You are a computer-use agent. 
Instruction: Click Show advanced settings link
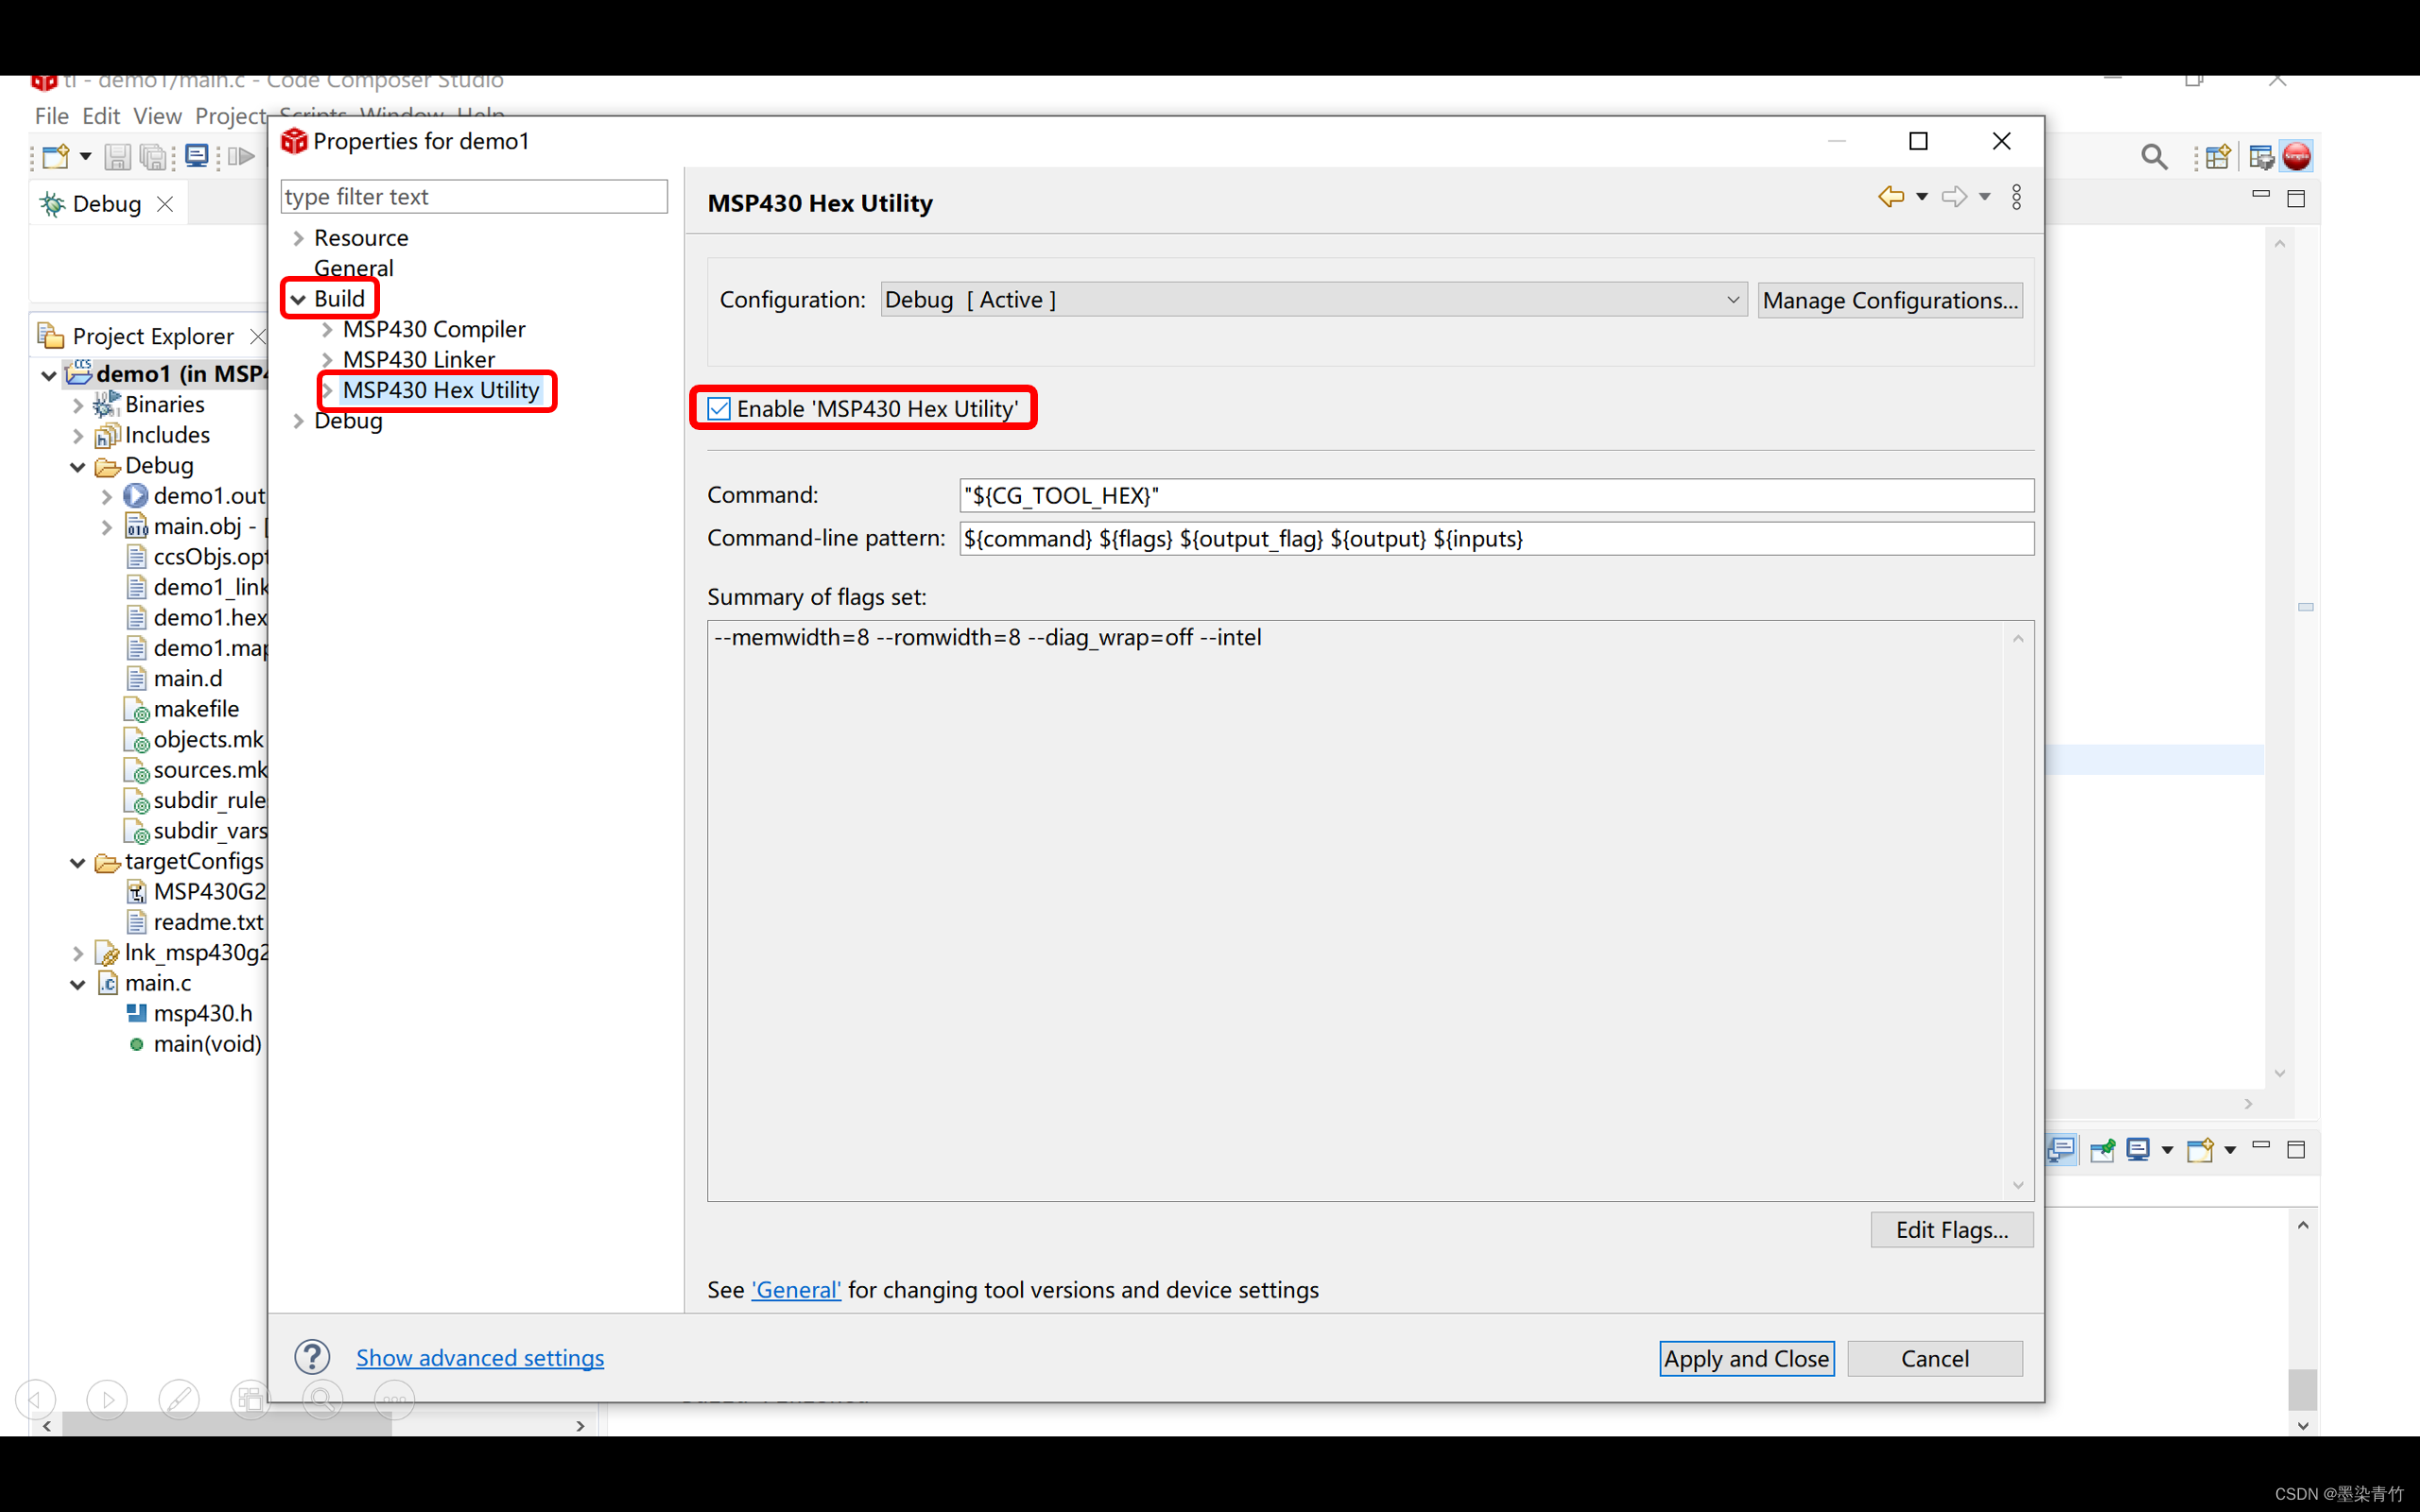pyautogui.click(x=480, y=1357)
